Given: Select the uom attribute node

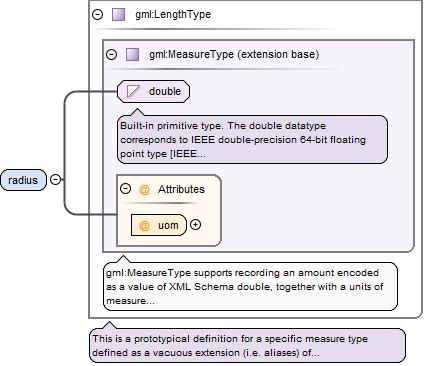Looking at the screenshot, I should click(159, 225).
